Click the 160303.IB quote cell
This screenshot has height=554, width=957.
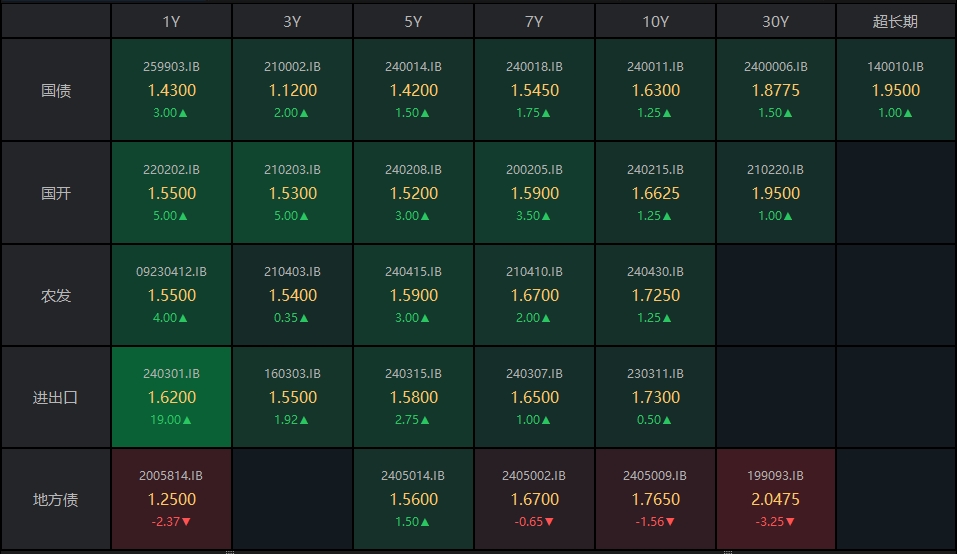(292, 397)
